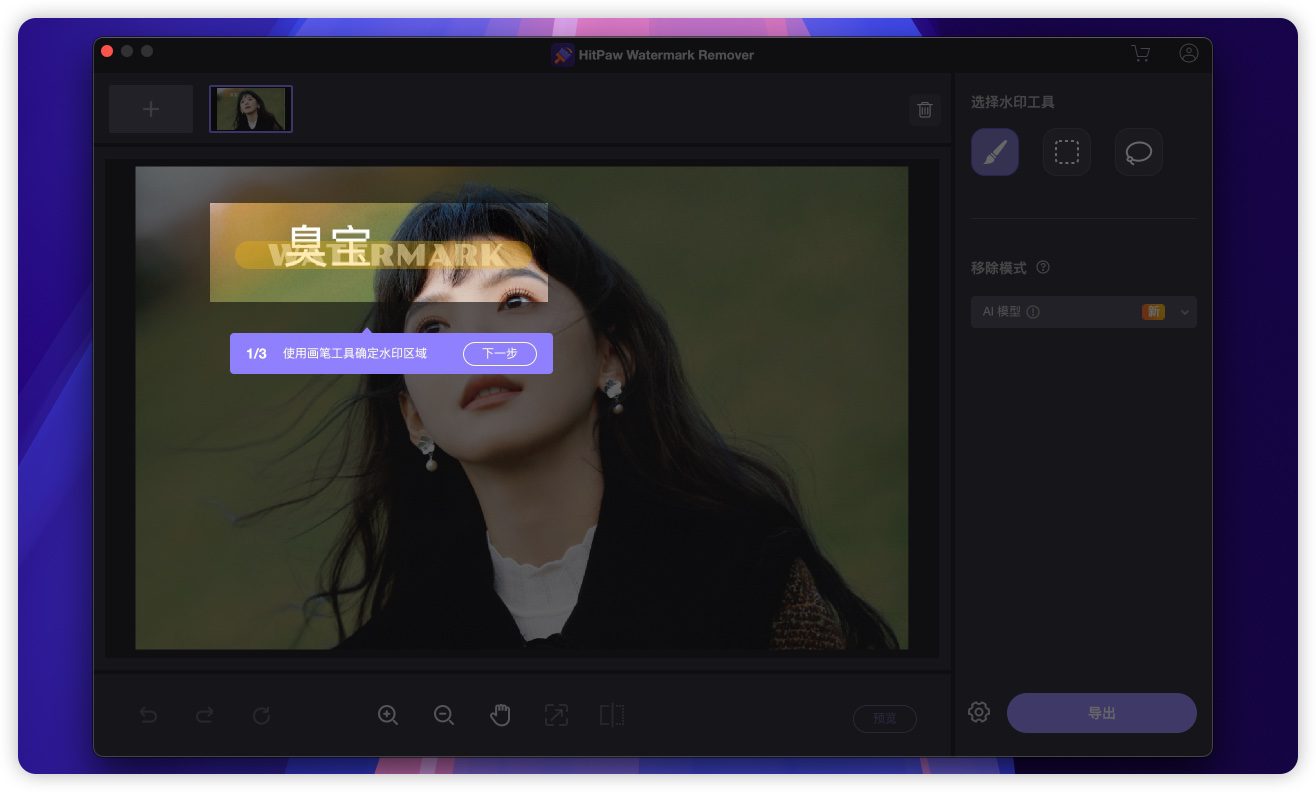The image size is (1316, 792).
Task: Delete image with trash icon
Action: click(x=925, y=109)
